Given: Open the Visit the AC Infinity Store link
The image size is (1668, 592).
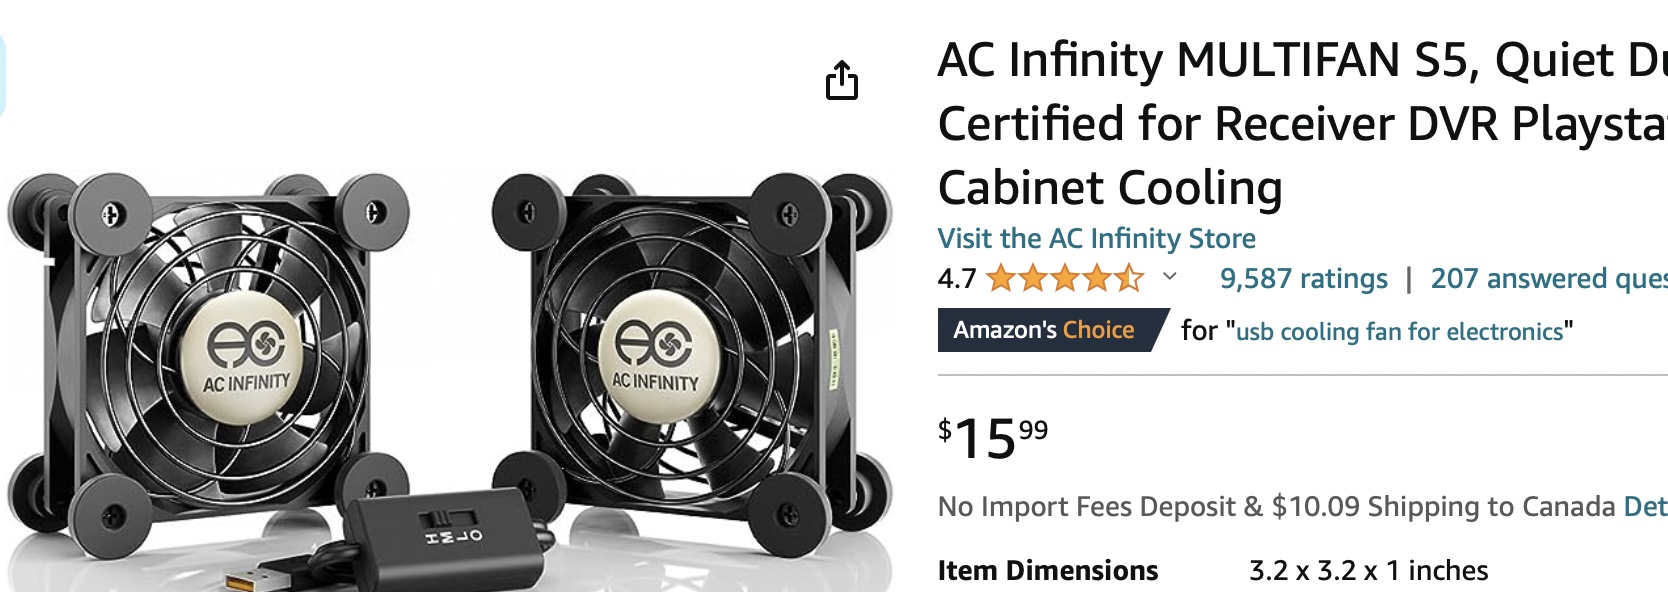Looking at the screenshot, I should click(1096, 238).
